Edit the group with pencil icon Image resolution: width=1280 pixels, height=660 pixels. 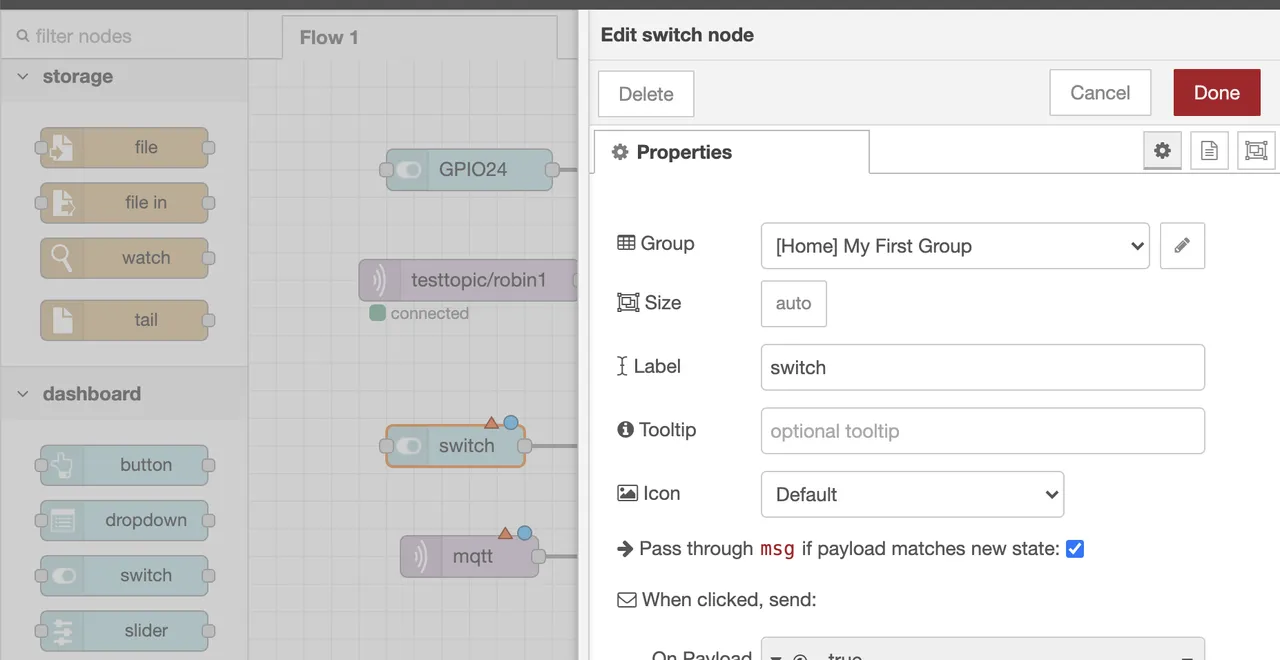(x=1182, y=245)
